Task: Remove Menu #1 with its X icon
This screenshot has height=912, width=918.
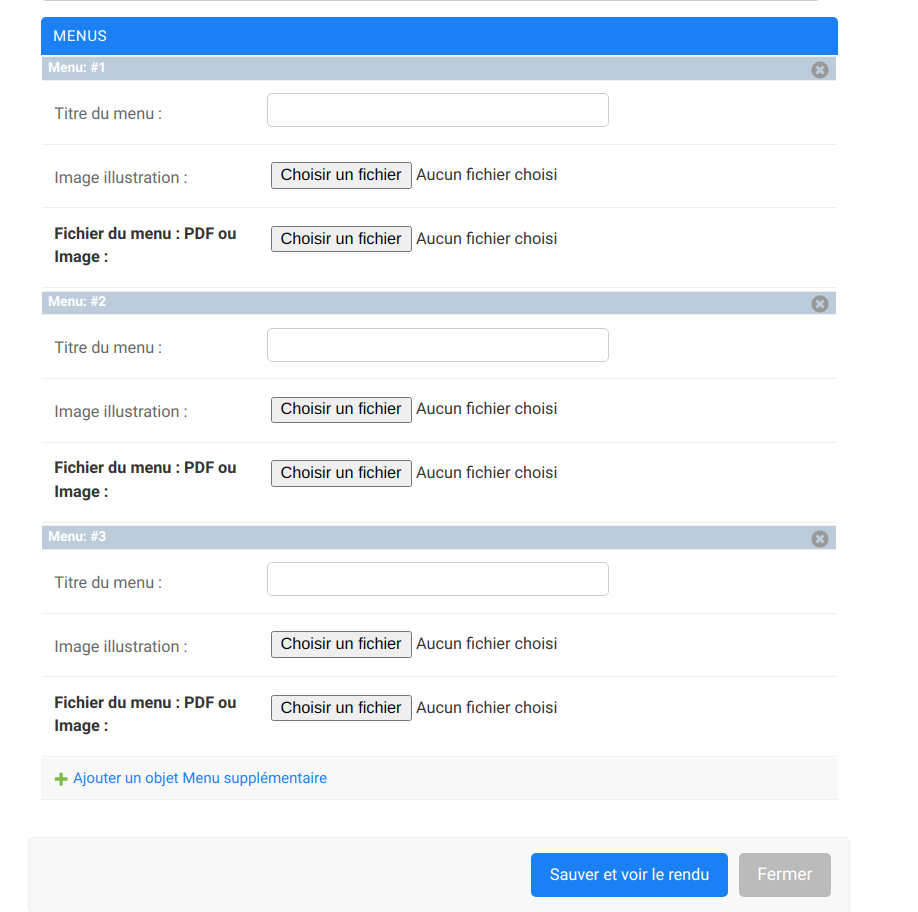Action: click(x=820, y=70)
